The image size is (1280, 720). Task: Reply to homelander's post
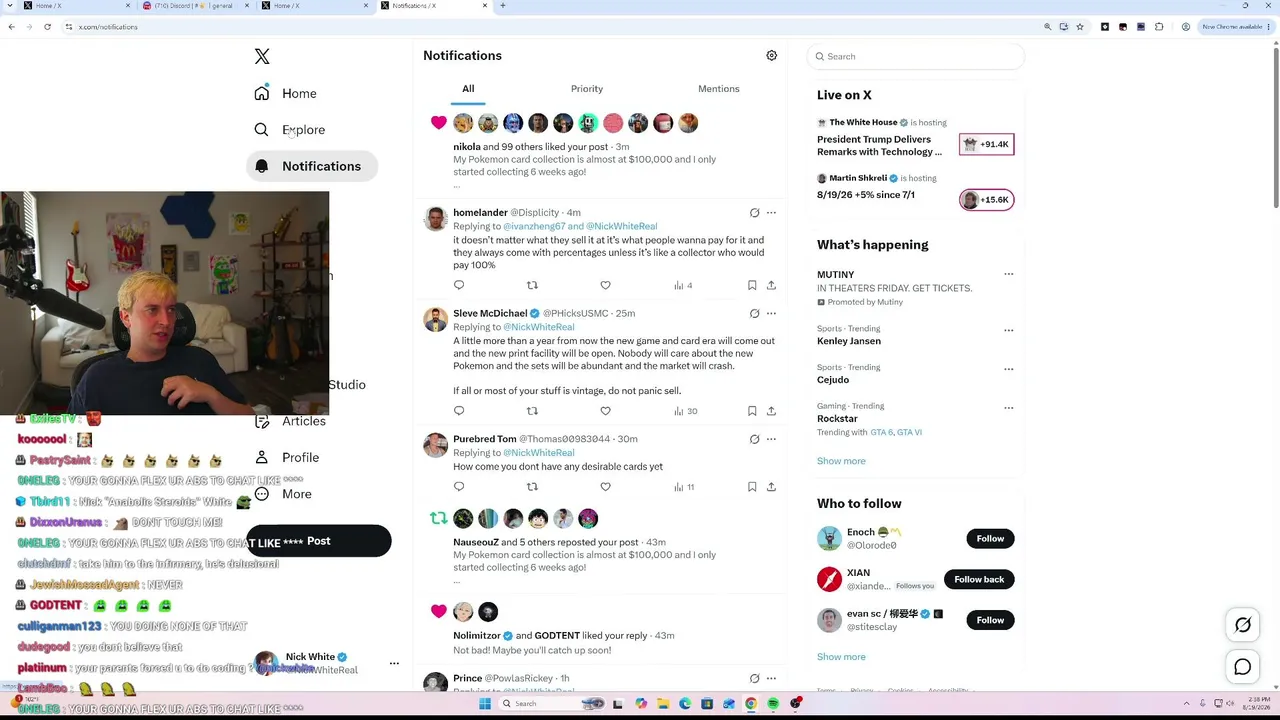tap(459, 286)
